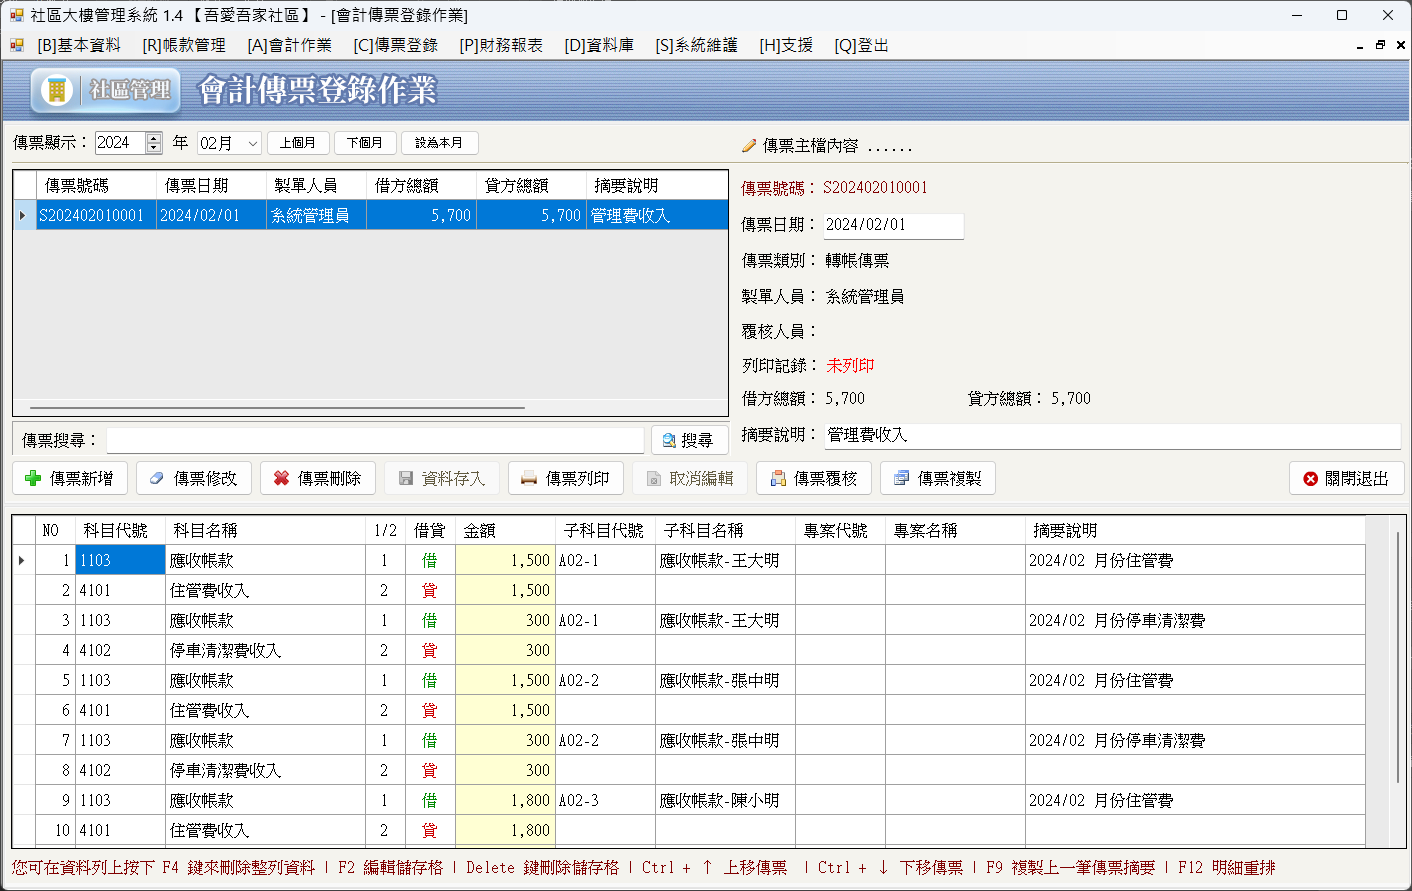The image size is (1412, 891).
Task: Open the [D]資料庫 menu
Action: 599,45
